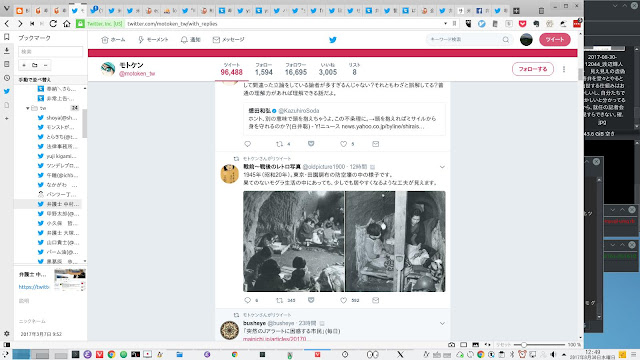Go forward to the next page
640x360 pixels.
pyautogui.click(x=20, y=24)
